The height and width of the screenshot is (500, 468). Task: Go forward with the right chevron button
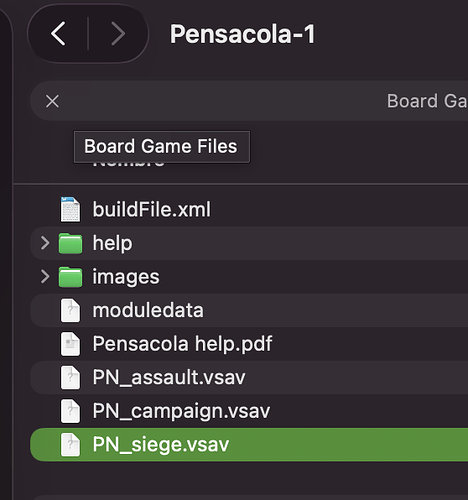[x=118, y=34]
